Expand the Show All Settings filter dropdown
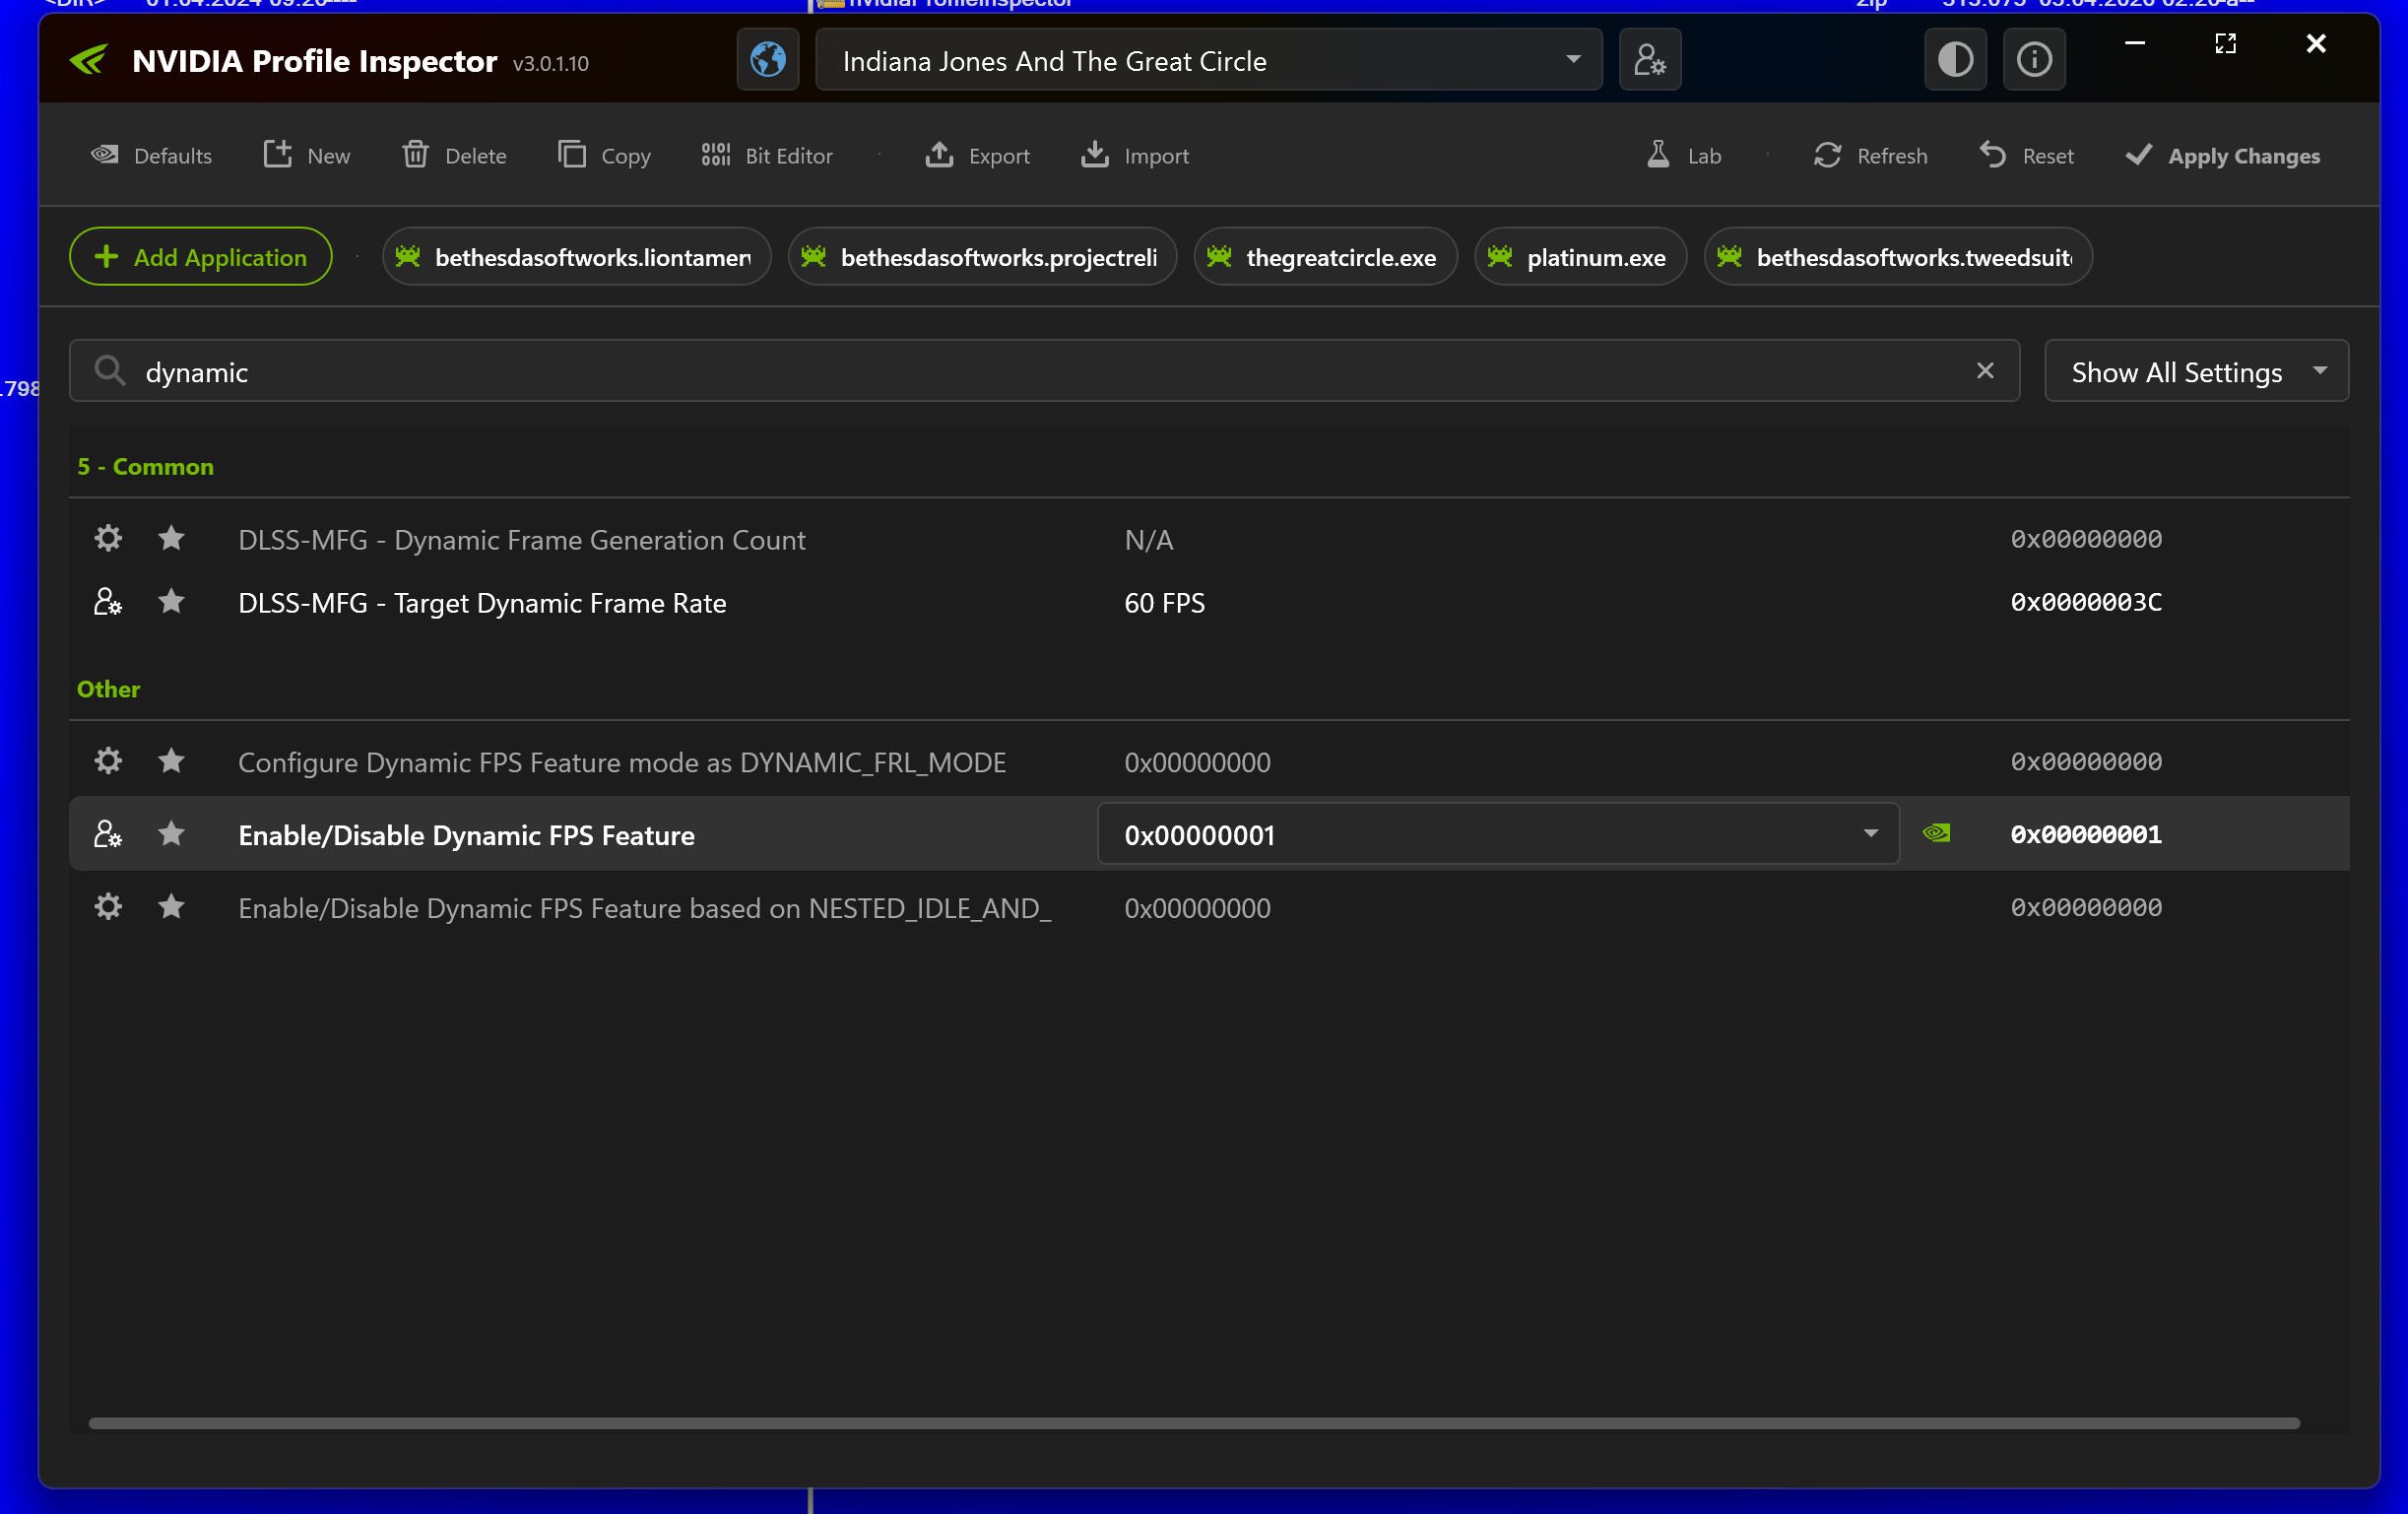 pyautogui.click(x=2195, y=371)
